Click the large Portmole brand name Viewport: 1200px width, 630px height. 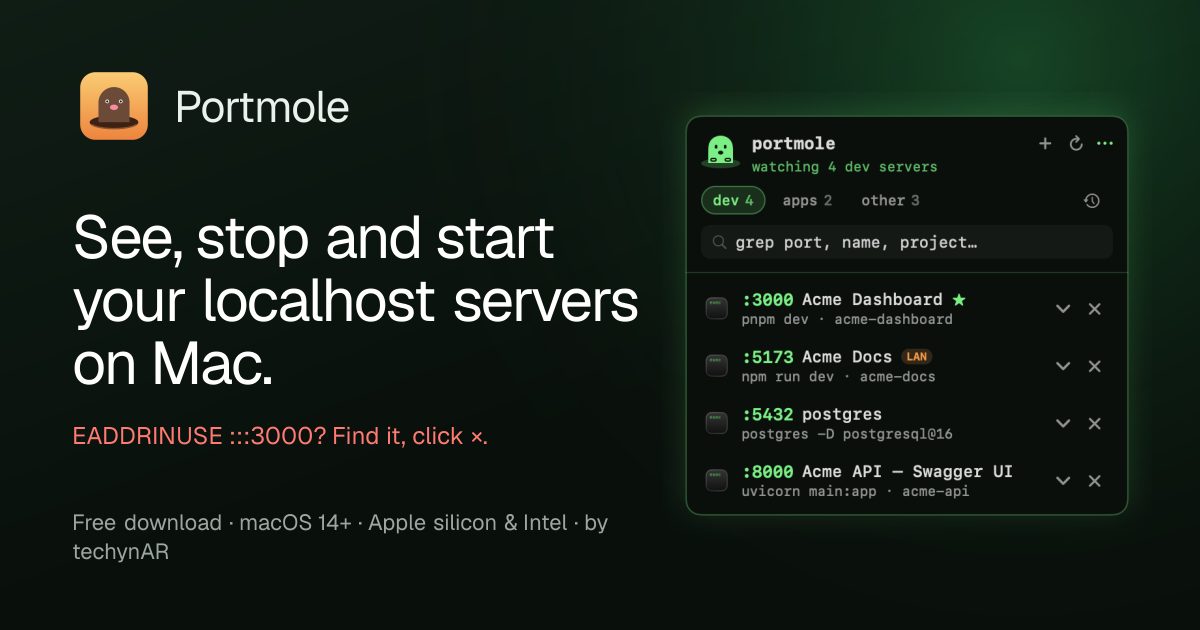coord(262,107)
